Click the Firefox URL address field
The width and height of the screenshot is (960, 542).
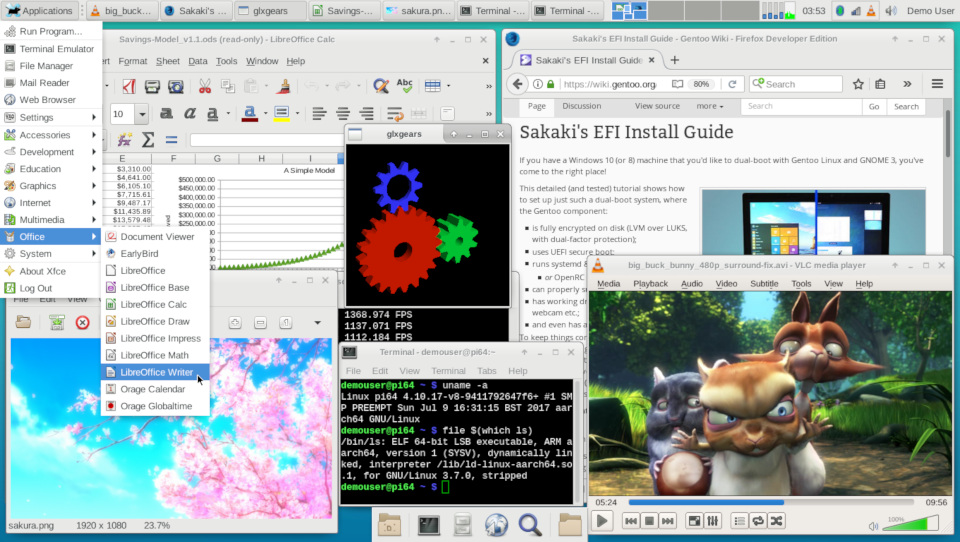609,84
